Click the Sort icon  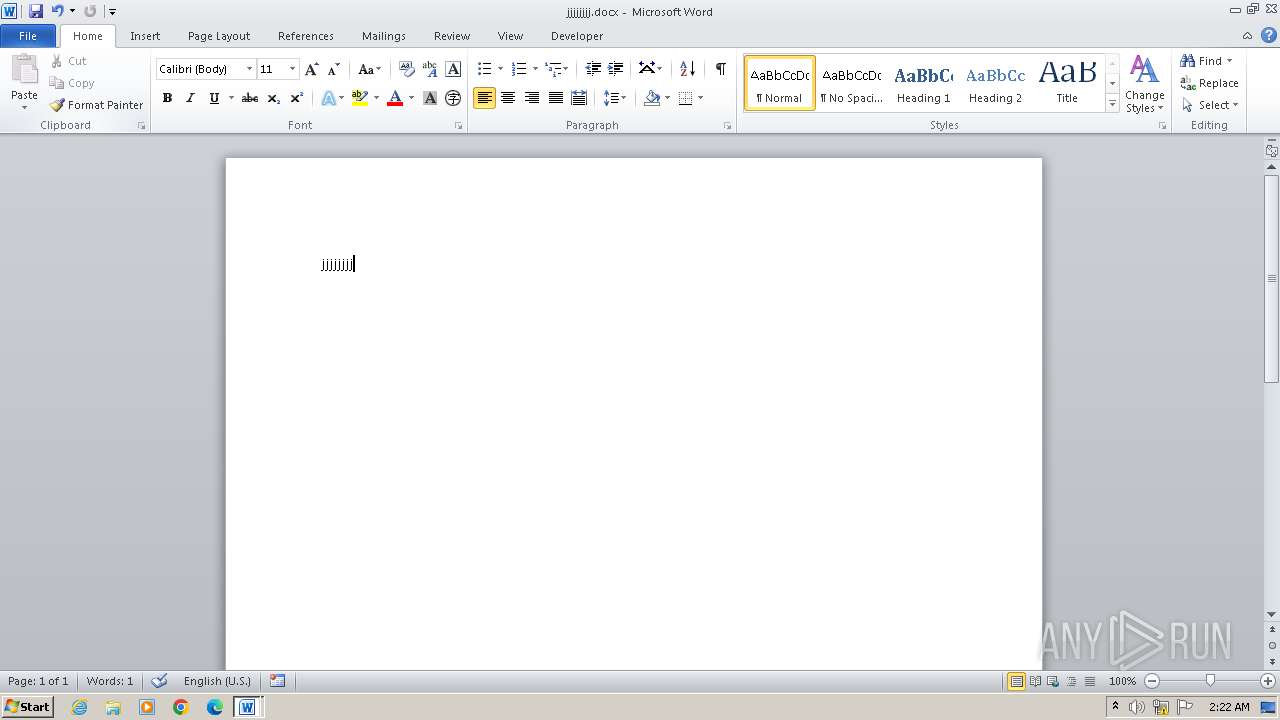tap(687, 69)
